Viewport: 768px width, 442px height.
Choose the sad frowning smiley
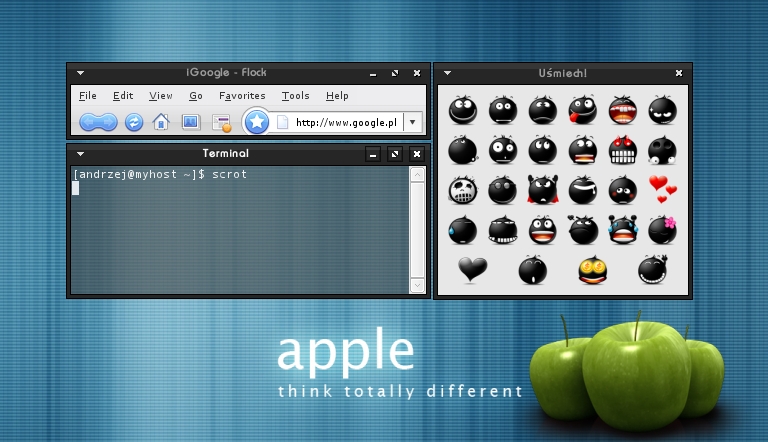pos(543,110)
